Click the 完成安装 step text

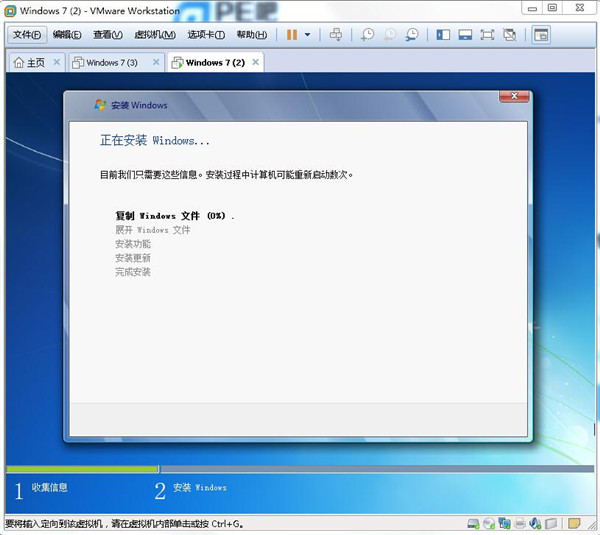coord(133,272)
